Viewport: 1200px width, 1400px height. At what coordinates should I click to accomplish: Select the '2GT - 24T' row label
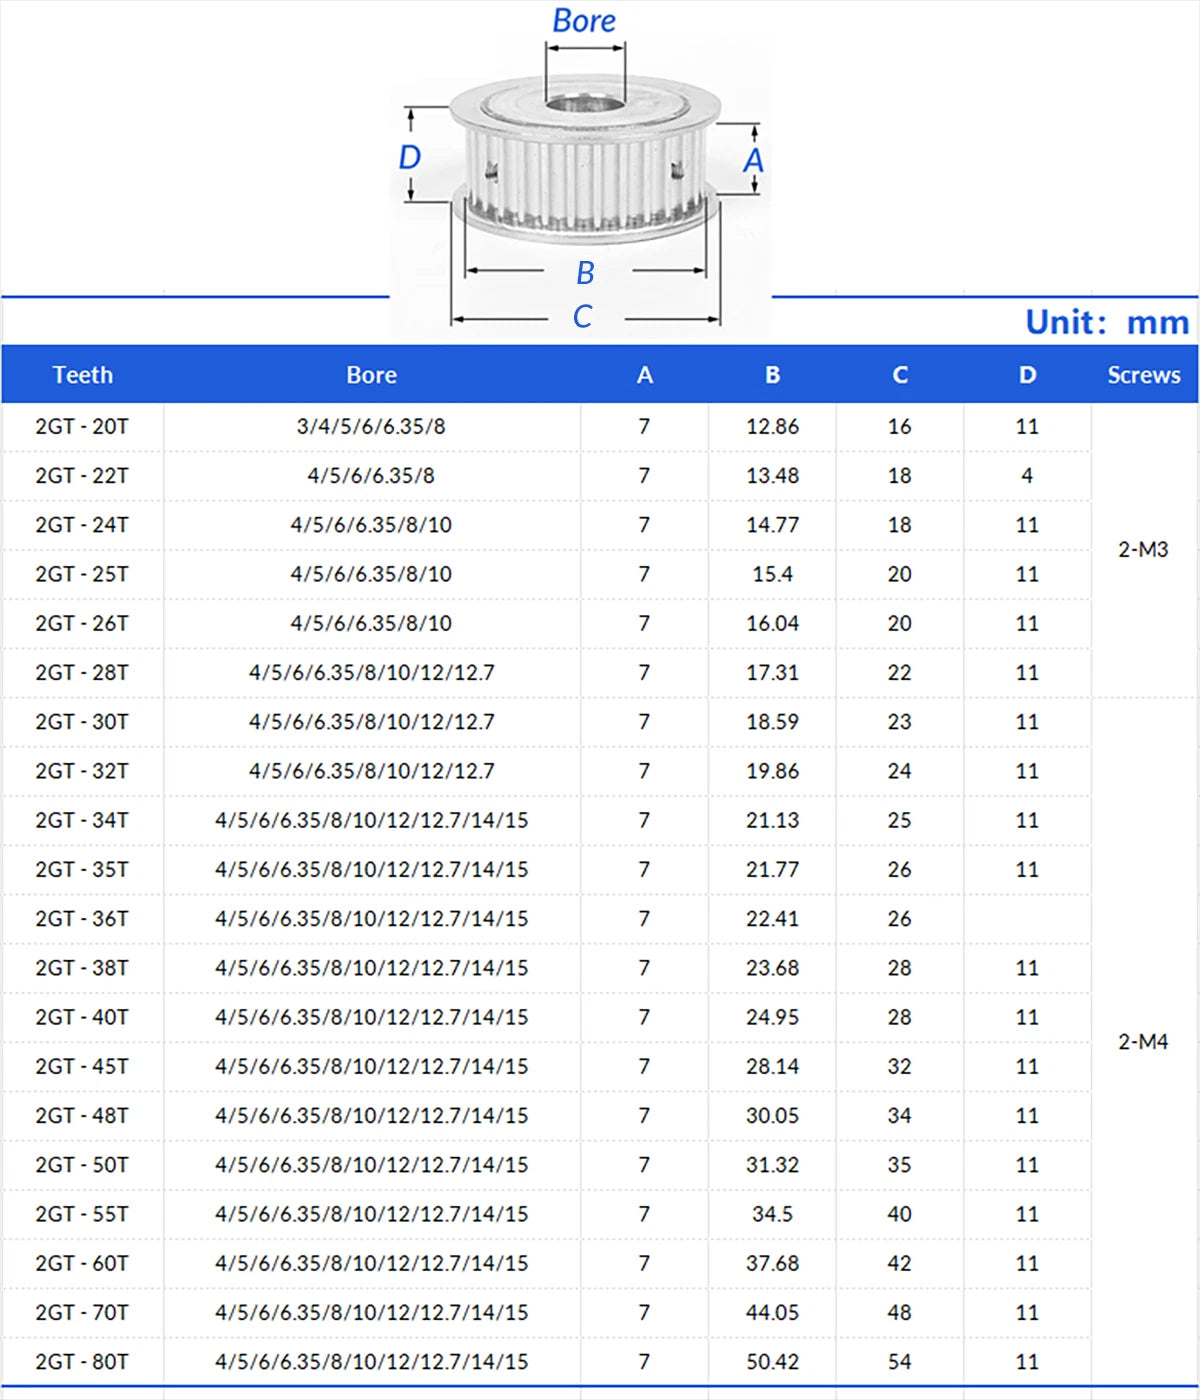click(x=82, y=525)
